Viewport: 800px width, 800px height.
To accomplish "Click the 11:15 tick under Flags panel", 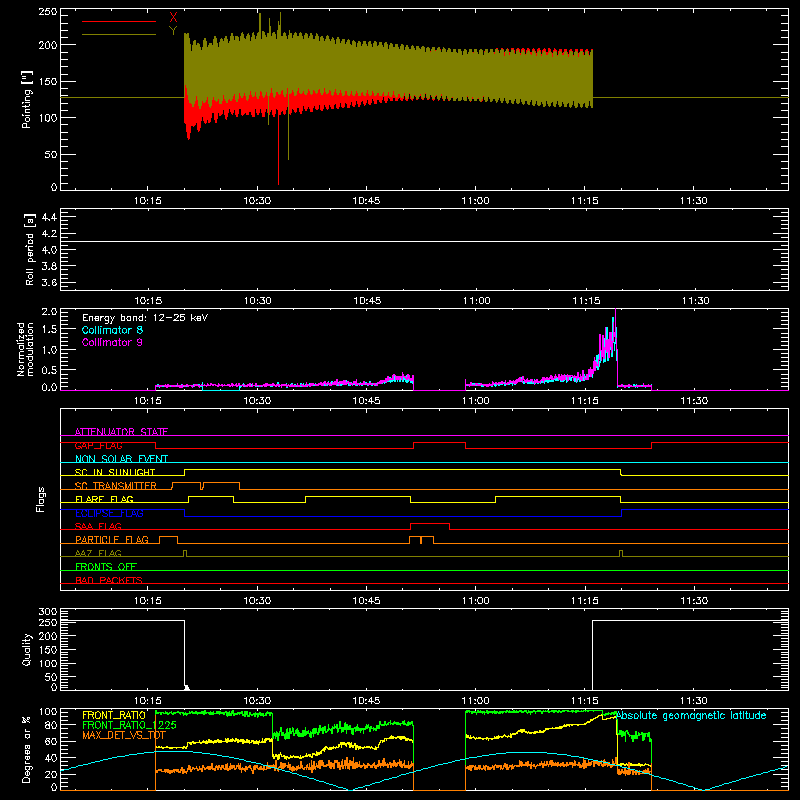I will (x=585, y=601).
